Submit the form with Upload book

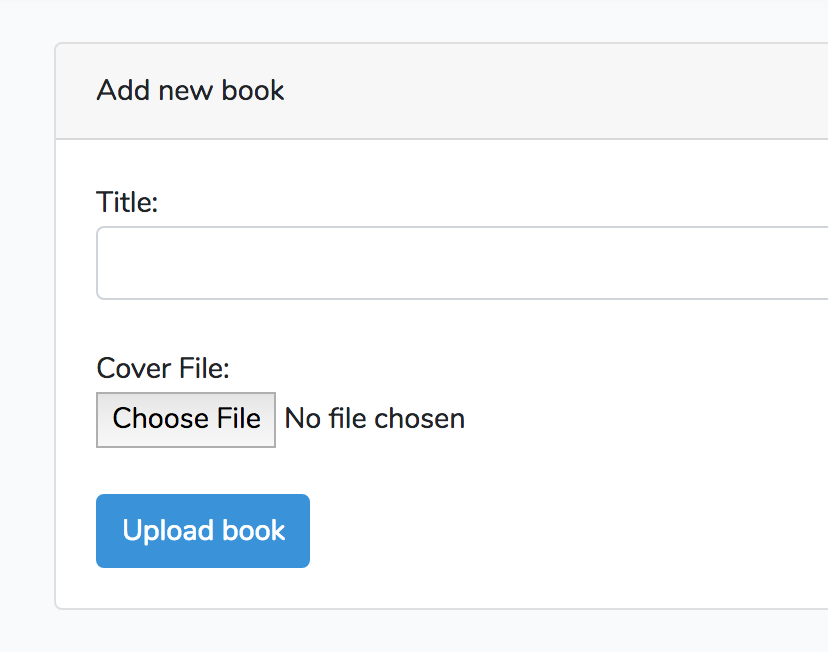tap(203, 531)
